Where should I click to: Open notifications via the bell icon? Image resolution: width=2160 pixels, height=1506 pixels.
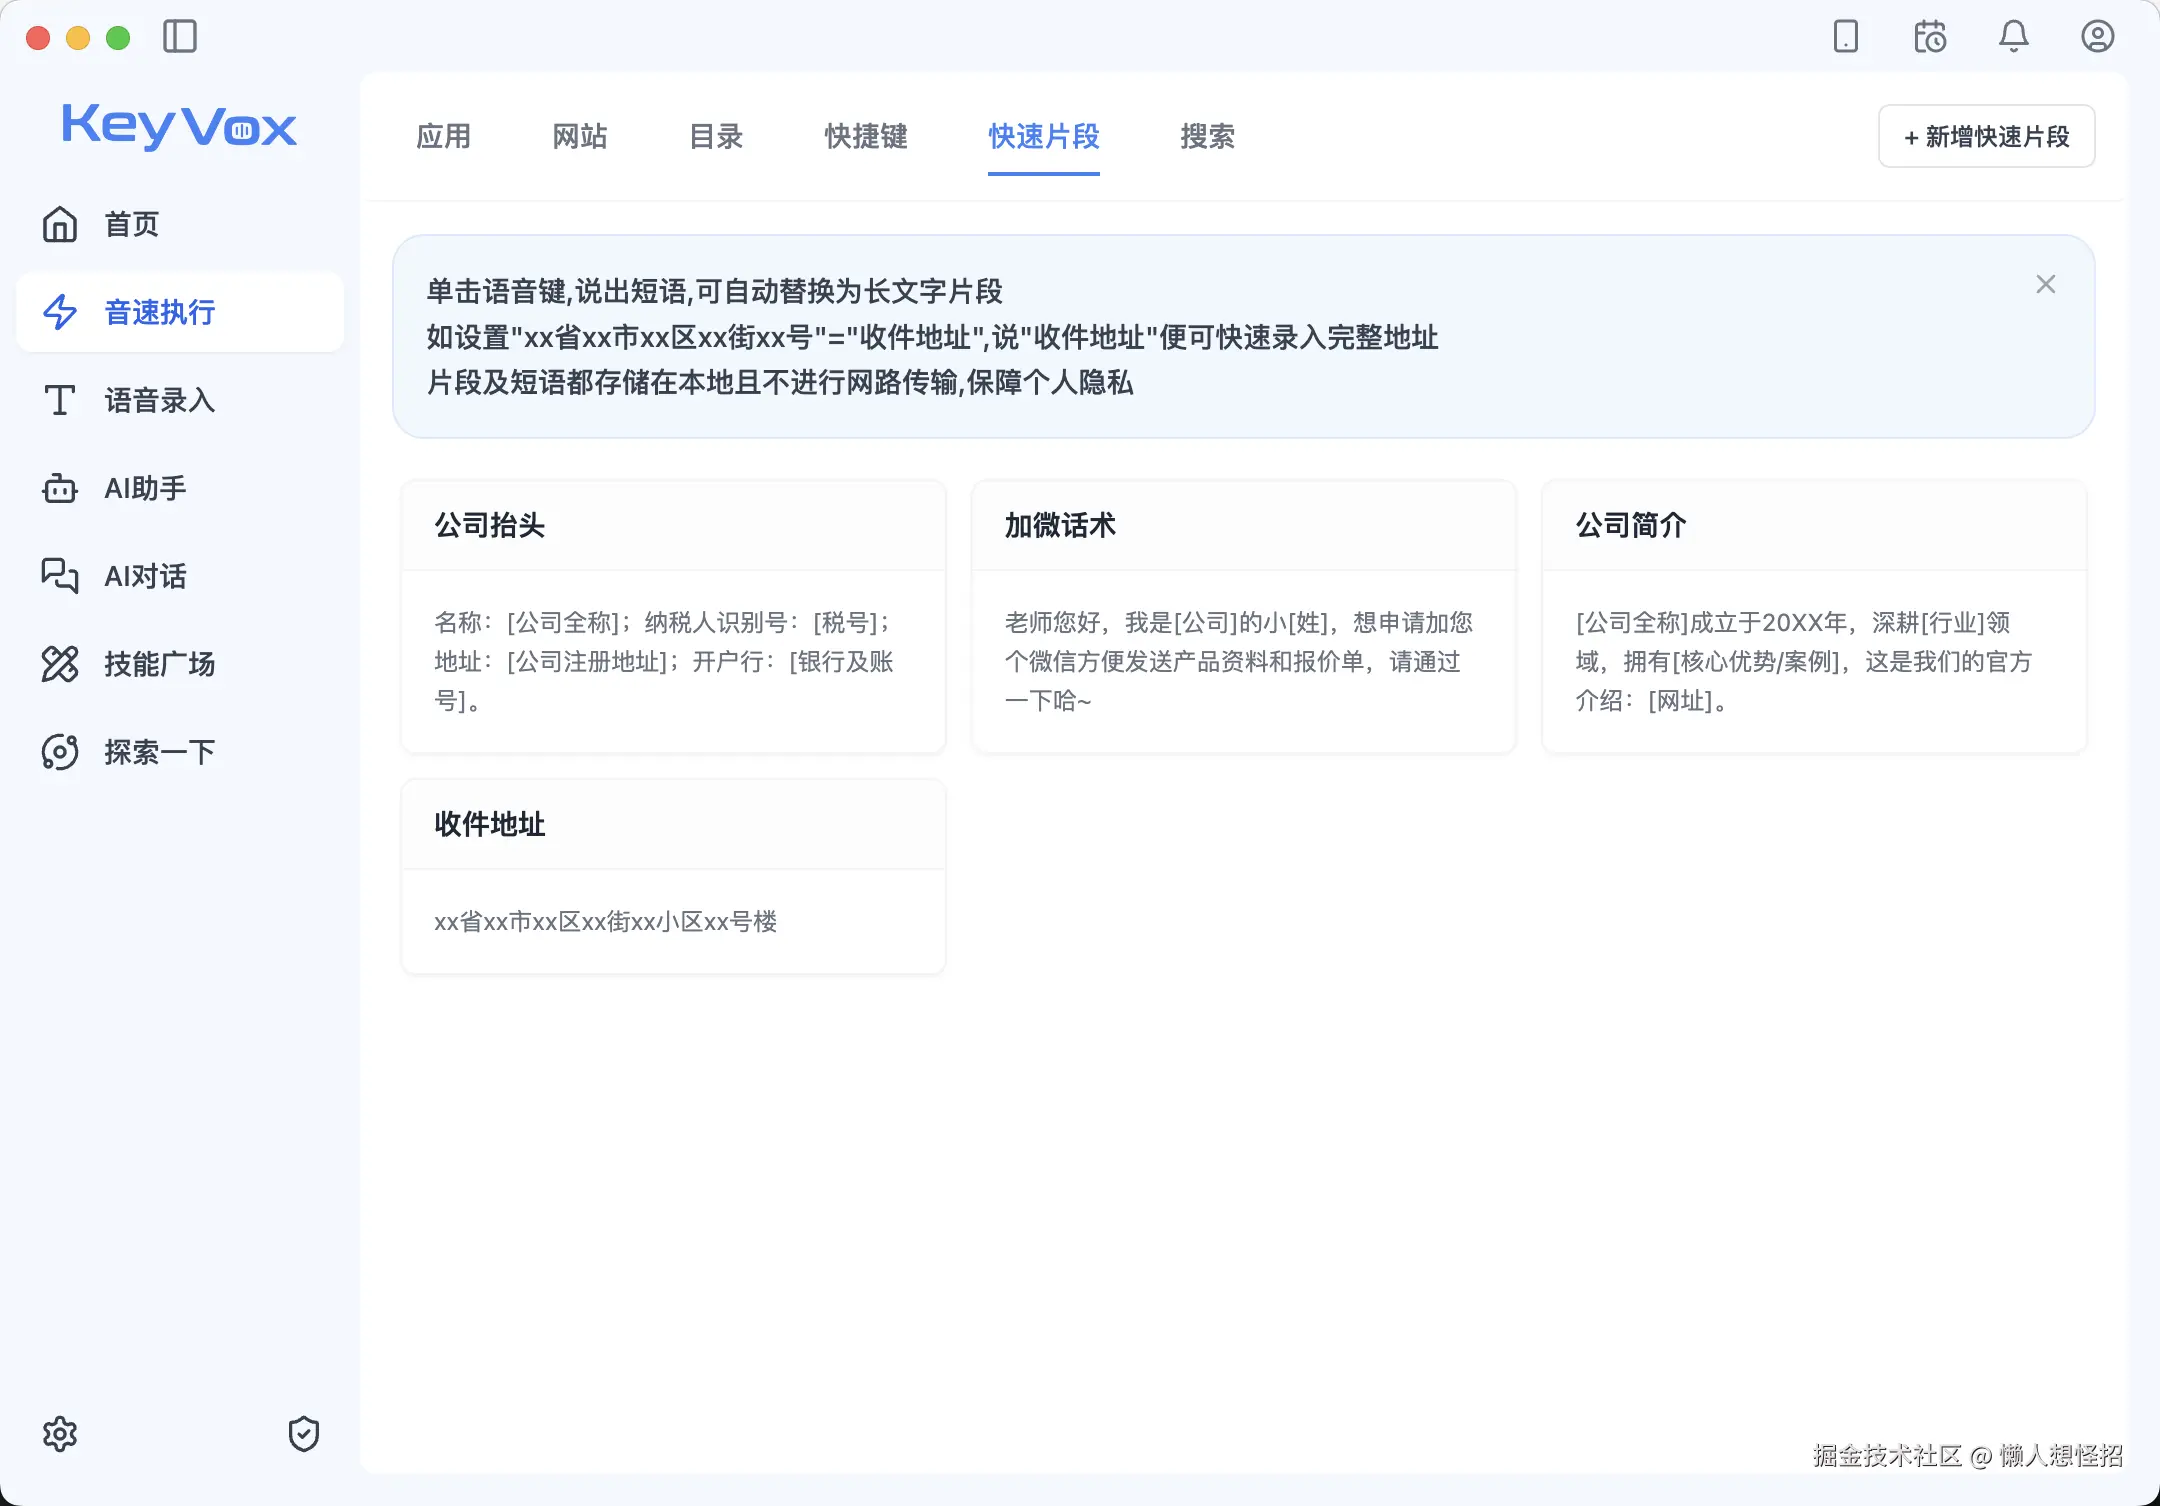[x=2014, y=37]
